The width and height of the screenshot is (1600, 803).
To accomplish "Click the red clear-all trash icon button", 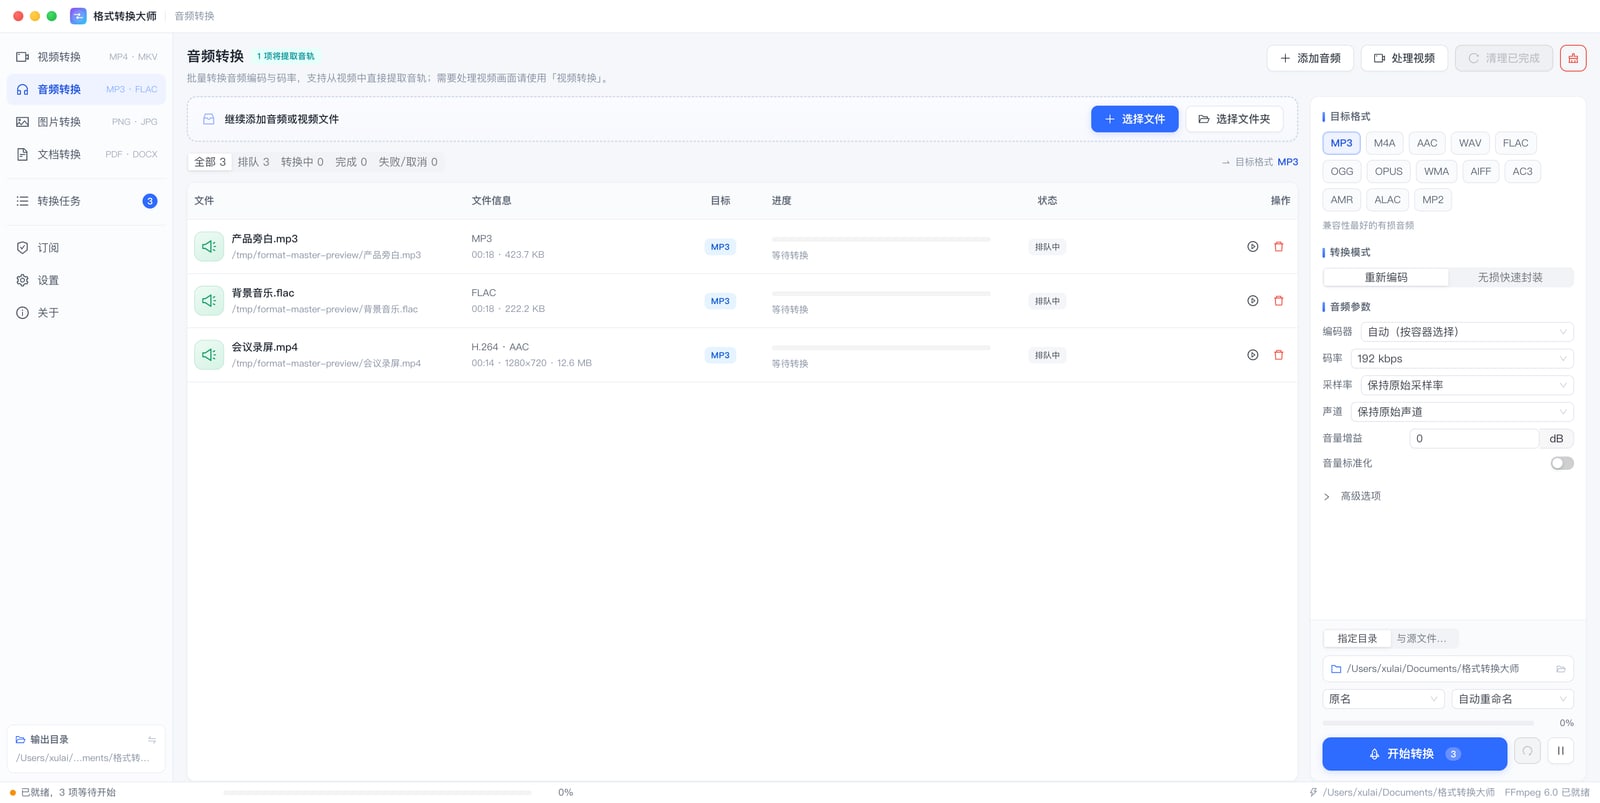I will (x=1573, y=58).
